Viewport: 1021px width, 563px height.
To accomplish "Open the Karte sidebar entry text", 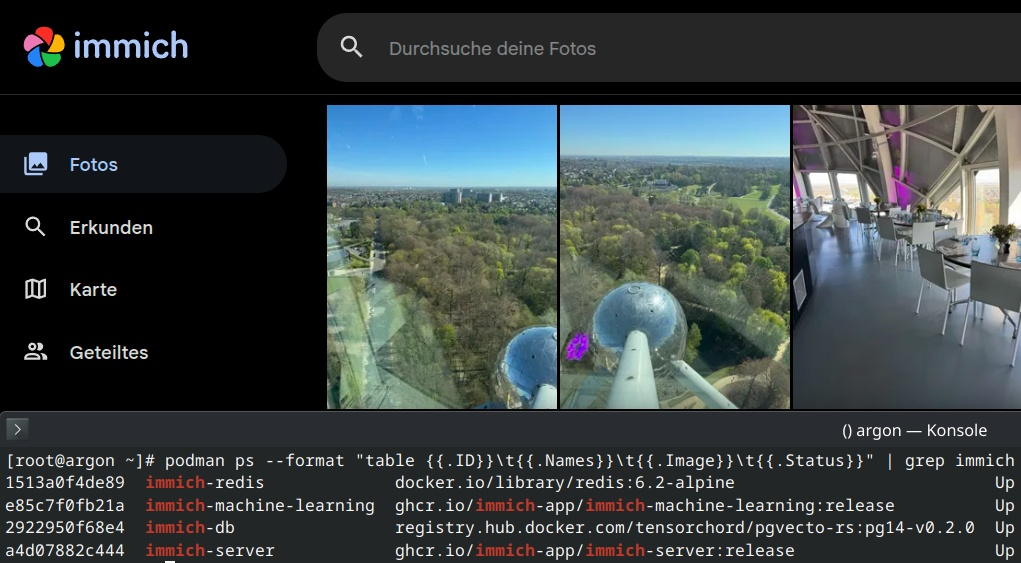I will (x=93, y=290).
